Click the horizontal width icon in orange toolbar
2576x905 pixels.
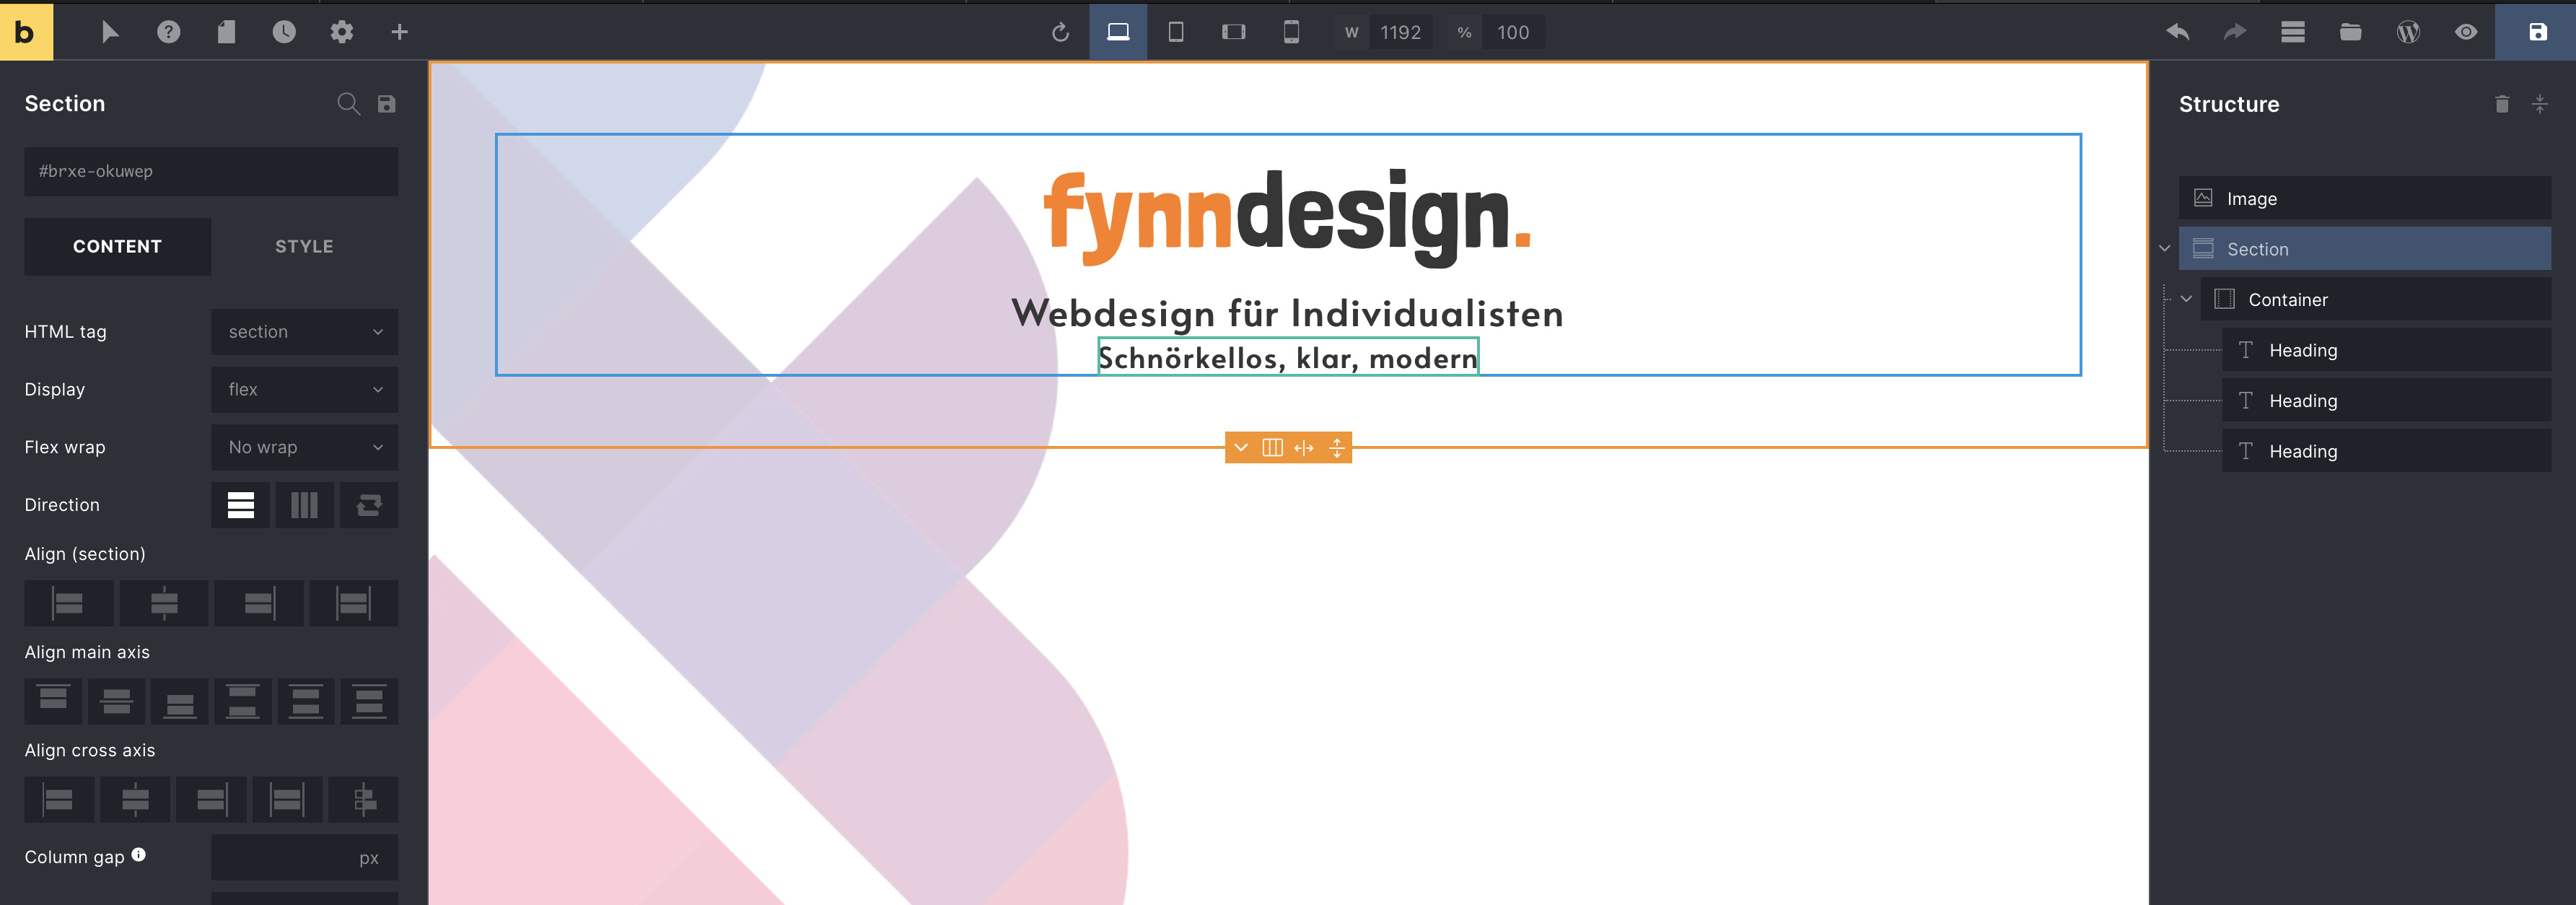(x=1304, y=448)
